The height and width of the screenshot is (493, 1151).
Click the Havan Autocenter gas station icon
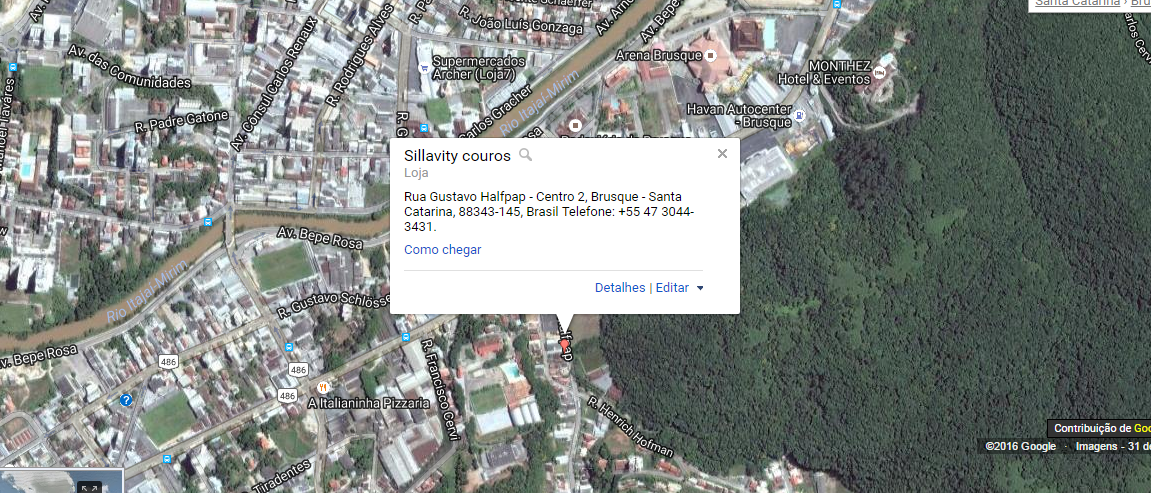[799, 114]
